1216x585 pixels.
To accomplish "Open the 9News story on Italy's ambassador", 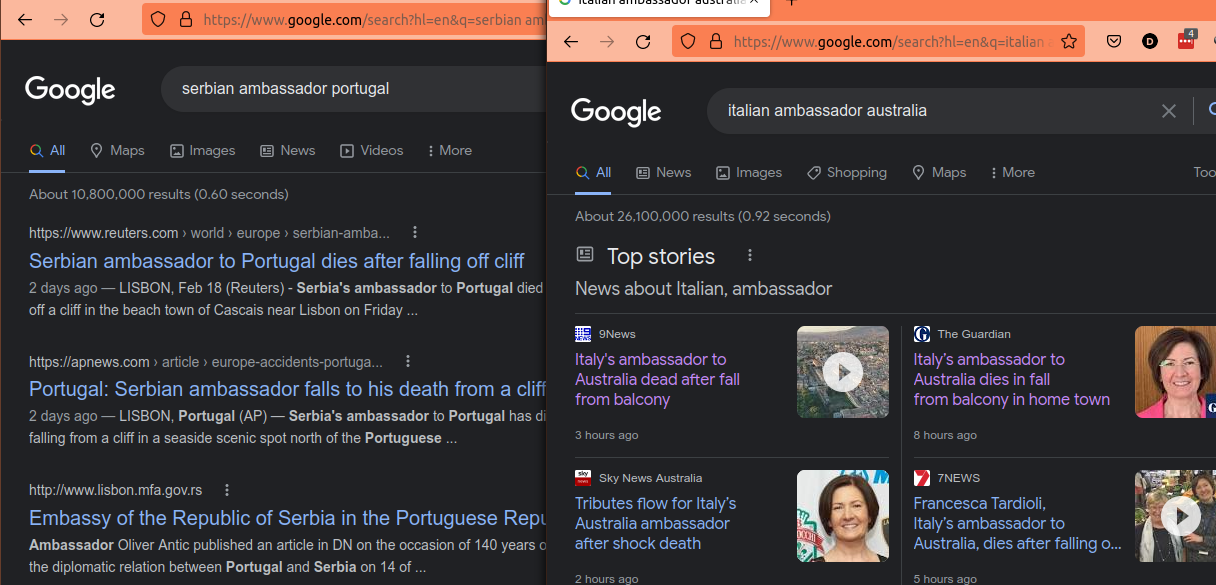I will (x=657, y=379).
